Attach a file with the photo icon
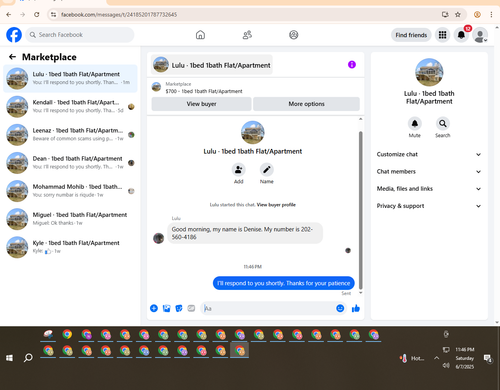Image resolution: width=500 pixels, height=390 pixels. [166, 308]
